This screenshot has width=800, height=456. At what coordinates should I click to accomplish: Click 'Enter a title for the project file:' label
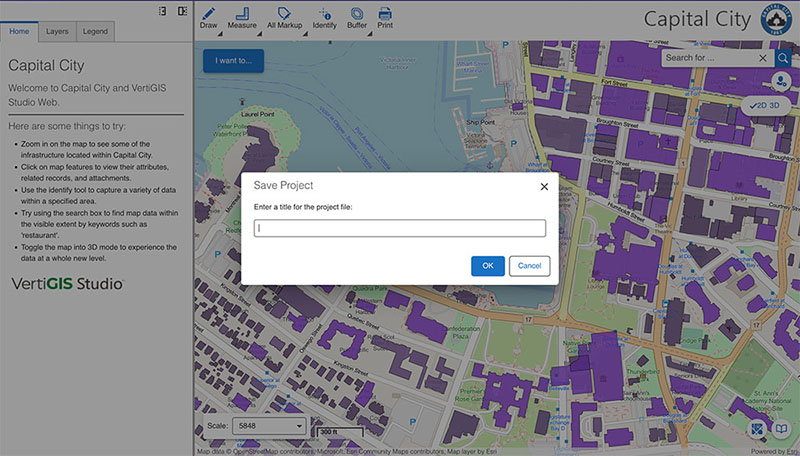[x=303, y=207]
